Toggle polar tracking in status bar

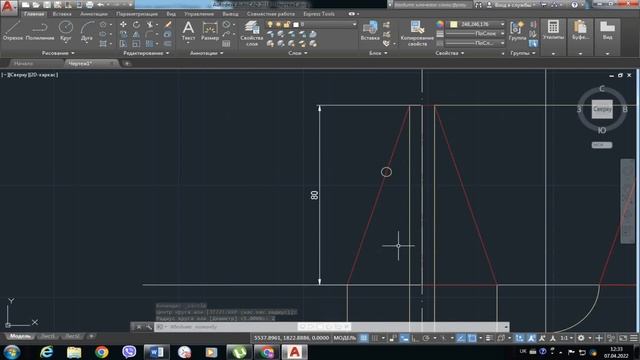[x=426, y=338]
